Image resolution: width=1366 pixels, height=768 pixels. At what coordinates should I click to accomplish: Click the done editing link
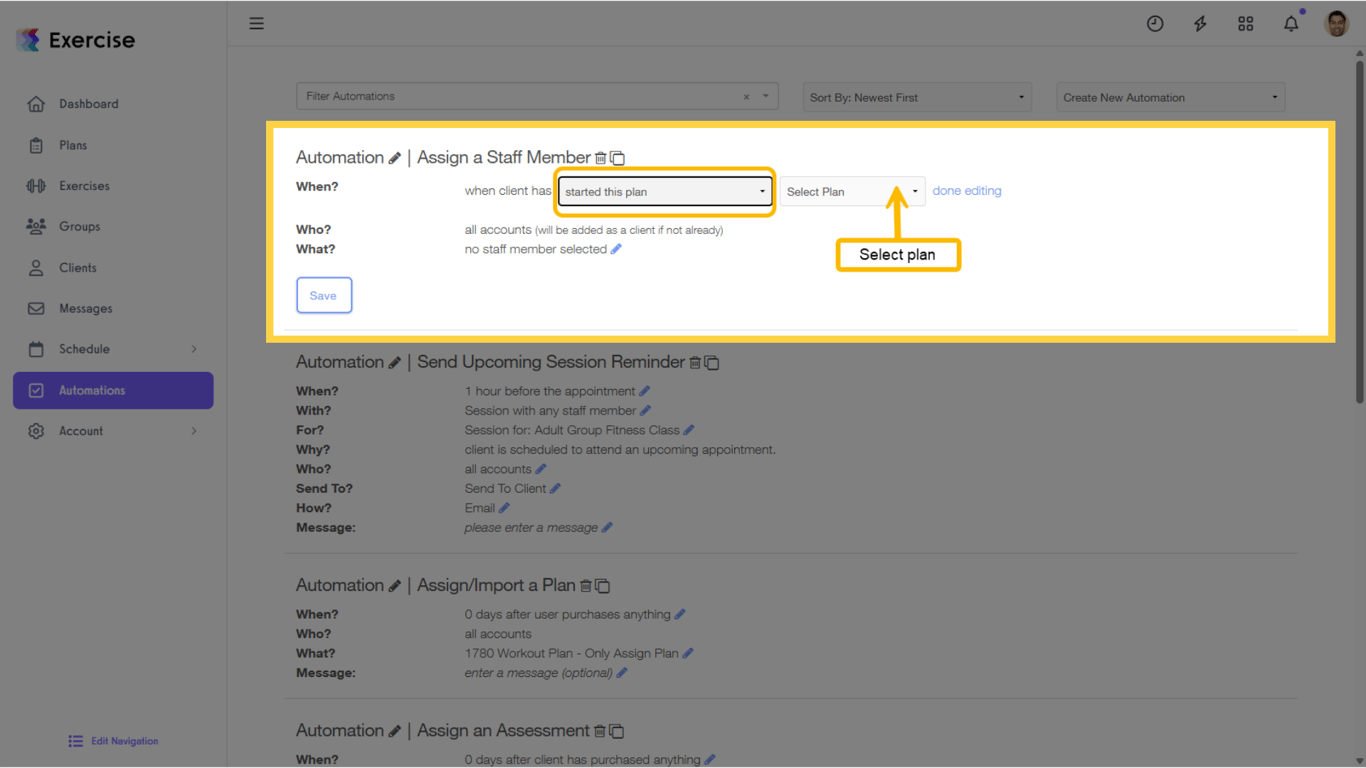(967, 190)
